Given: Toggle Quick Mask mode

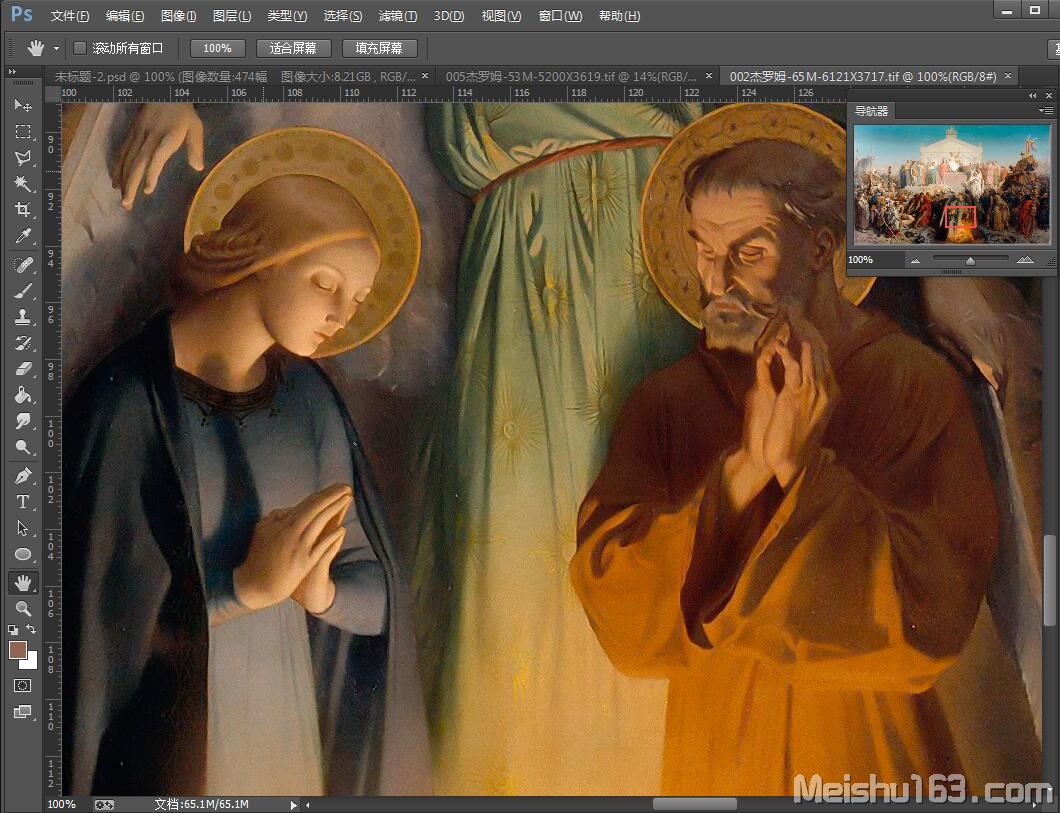Looking at the screenshot, I should point(22,685).
